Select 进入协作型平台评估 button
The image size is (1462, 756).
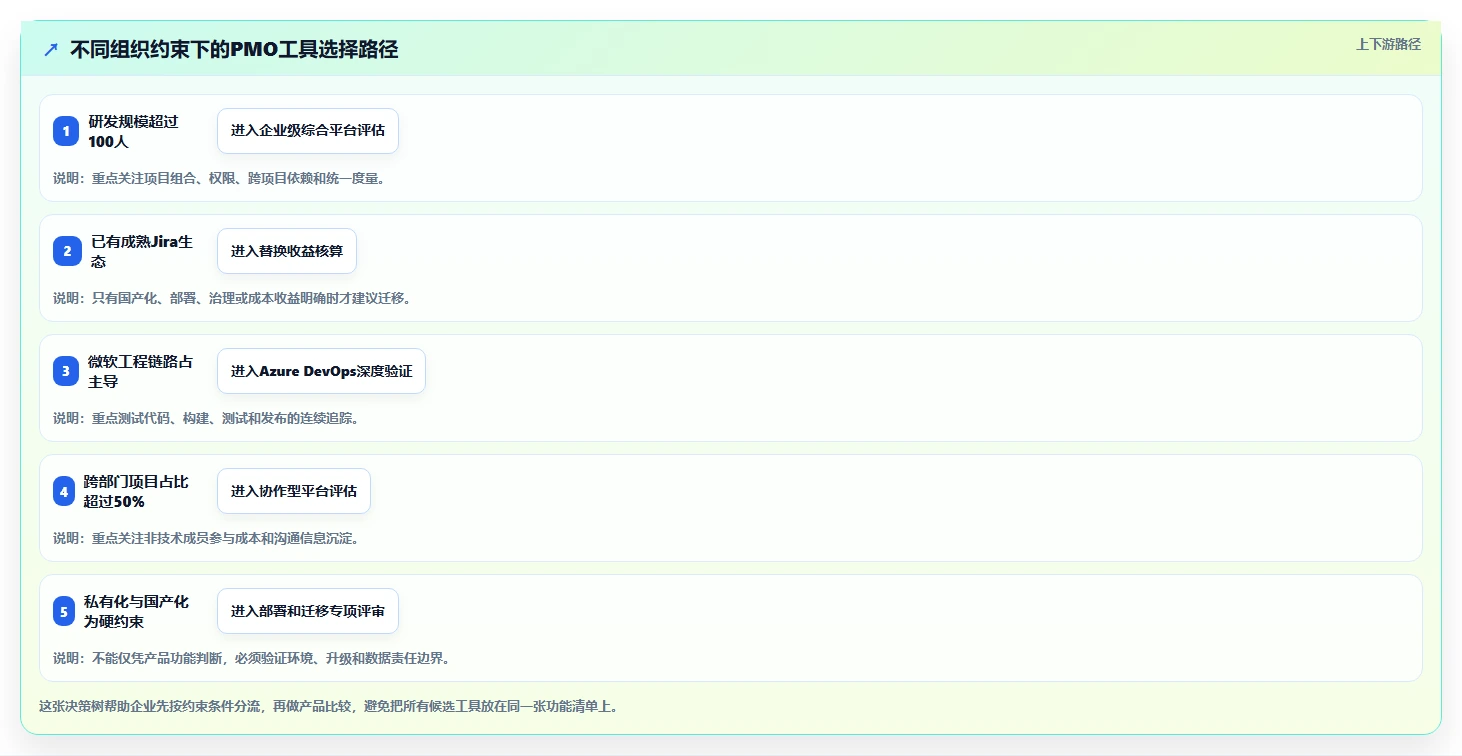click(x=294, y=491)
